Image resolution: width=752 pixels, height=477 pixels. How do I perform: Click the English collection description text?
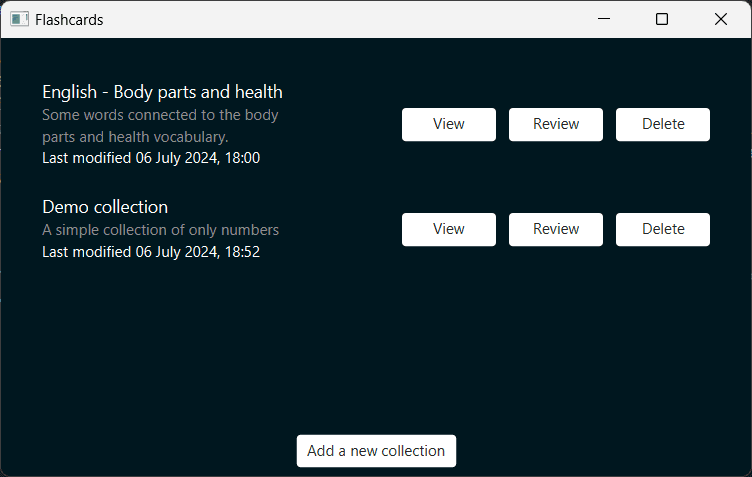pos(160,126)
